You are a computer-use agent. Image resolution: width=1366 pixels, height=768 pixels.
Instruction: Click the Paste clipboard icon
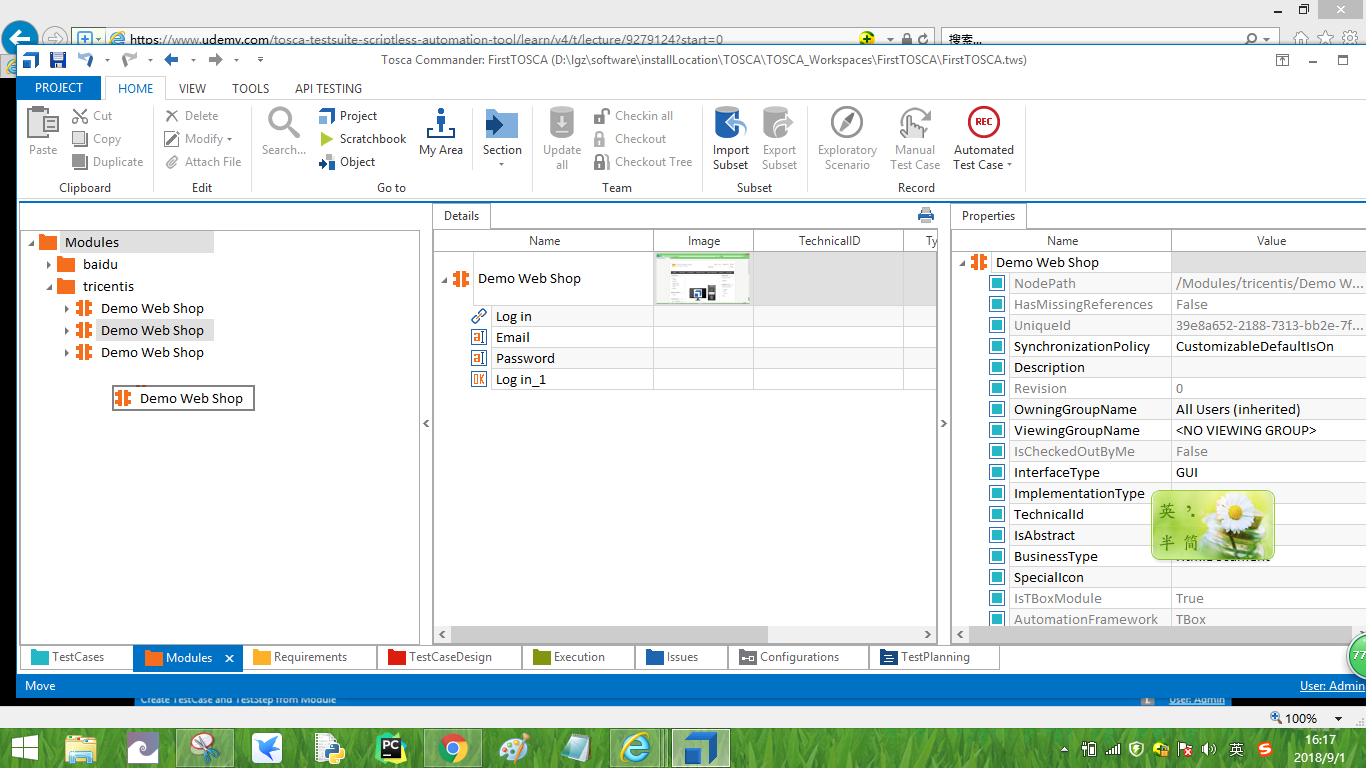[43, 124]
